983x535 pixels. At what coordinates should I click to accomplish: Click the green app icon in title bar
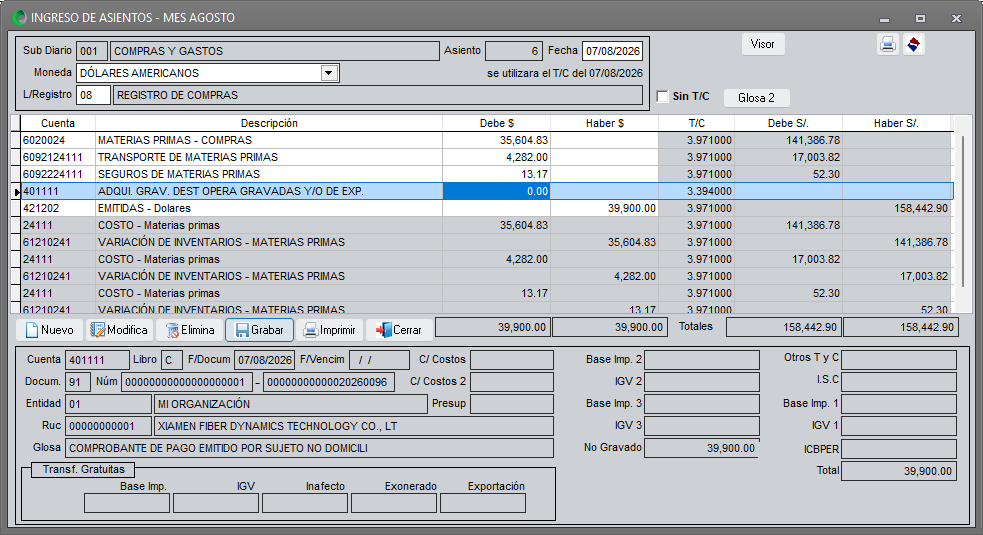tap(19, 18)
